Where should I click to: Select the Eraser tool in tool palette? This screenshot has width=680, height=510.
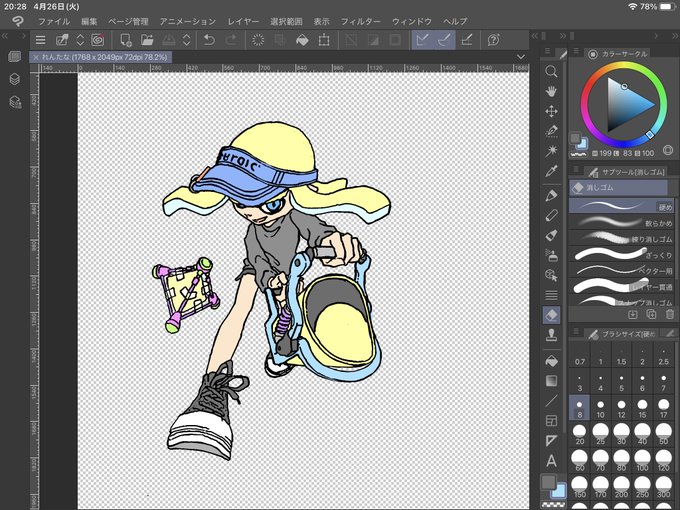[551, 315]
